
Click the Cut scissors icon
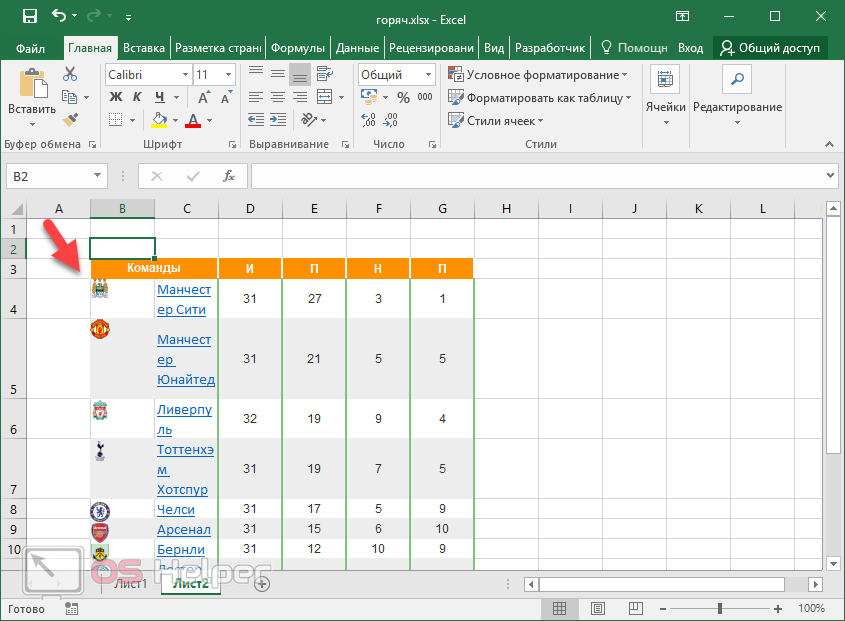[x=69, y=74]
